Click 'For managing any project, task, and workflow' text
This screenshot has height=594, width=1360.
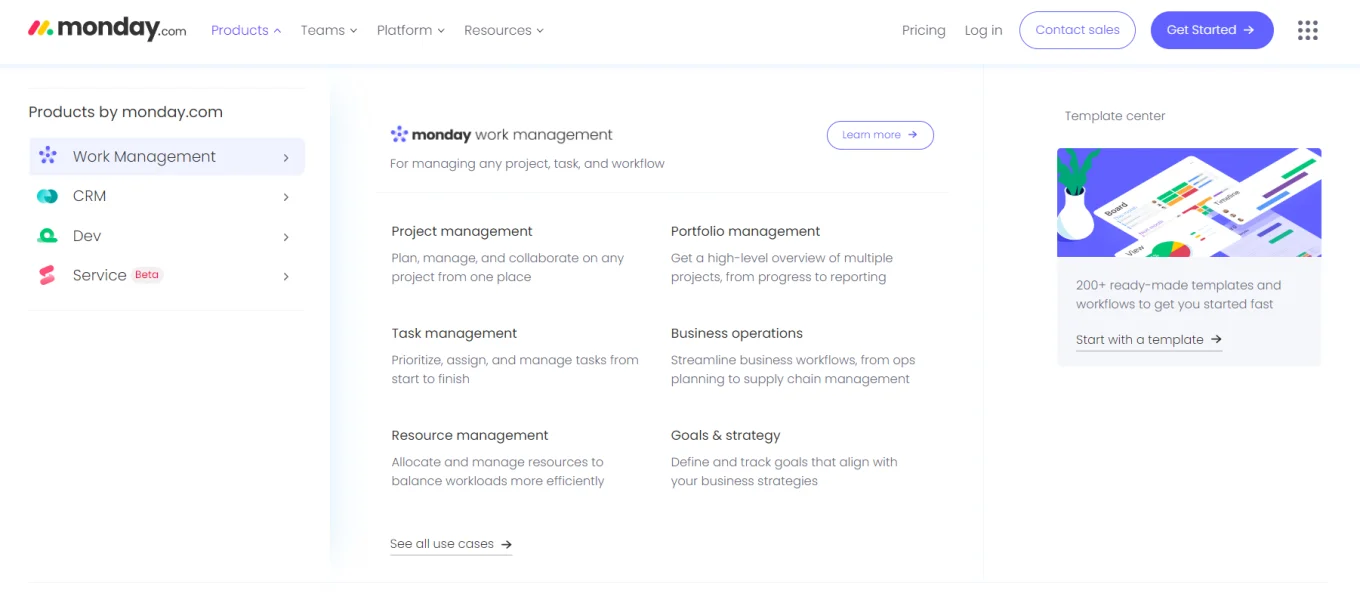[x=527, y=163]
